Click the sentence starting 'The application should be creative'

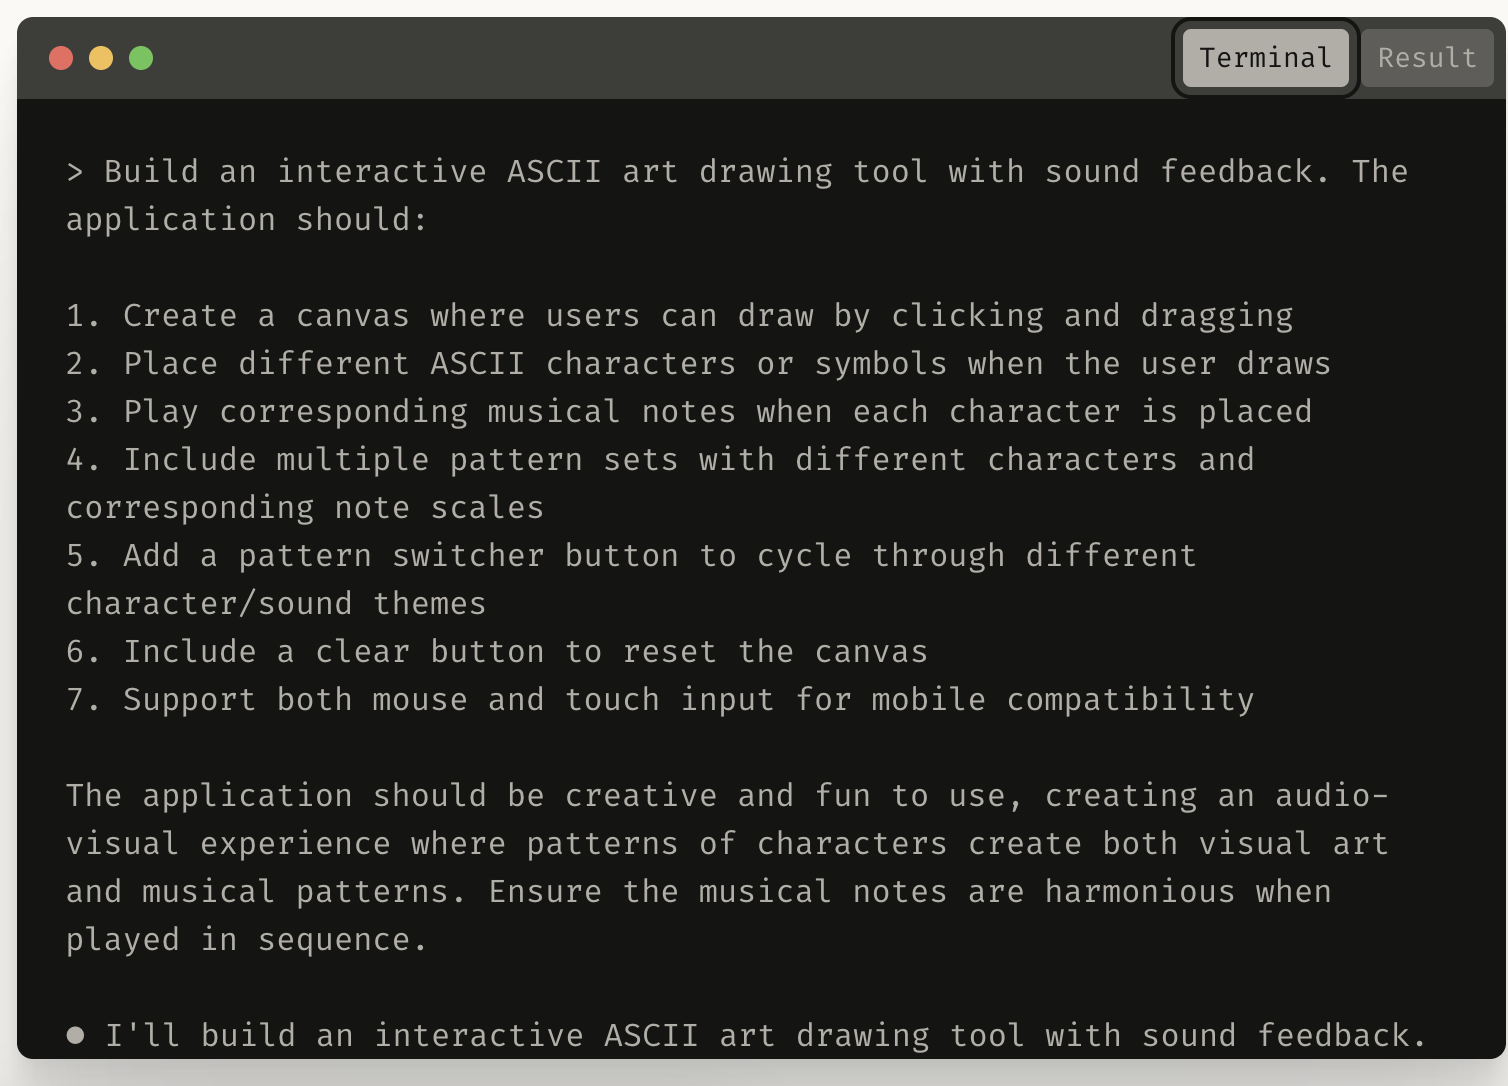pos(727,796)
